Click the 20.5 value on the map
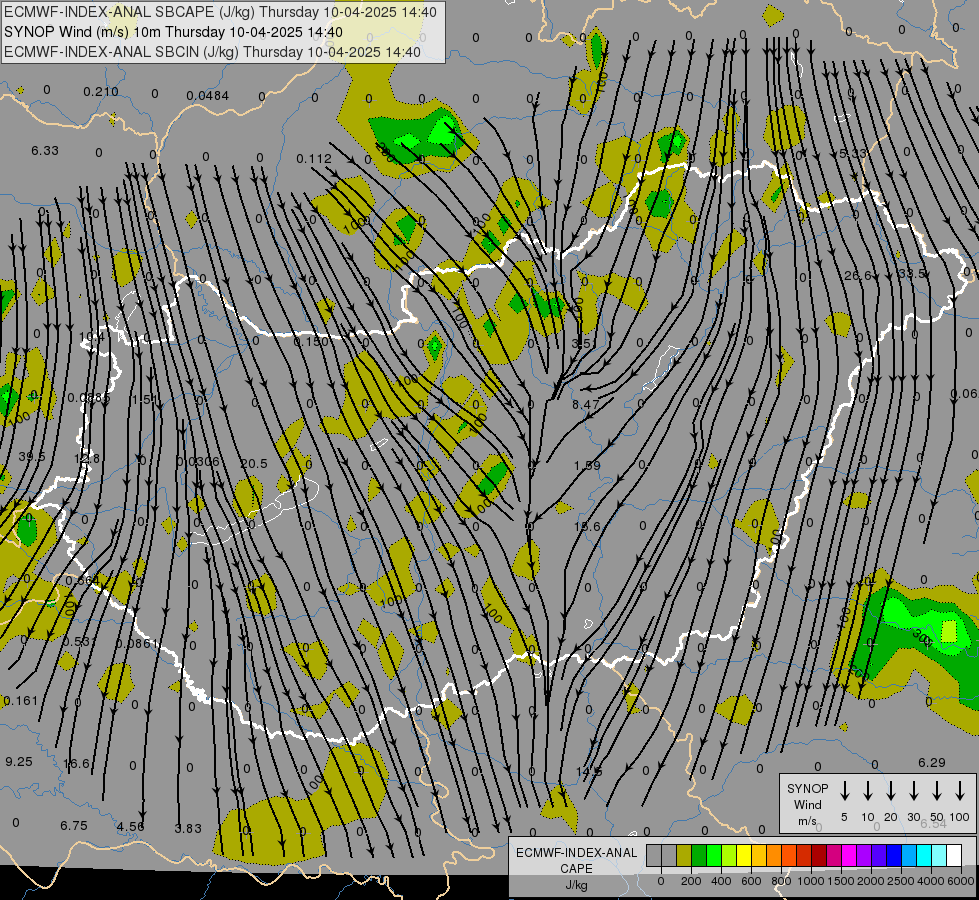The image size is (979, 900). (253, 463)
